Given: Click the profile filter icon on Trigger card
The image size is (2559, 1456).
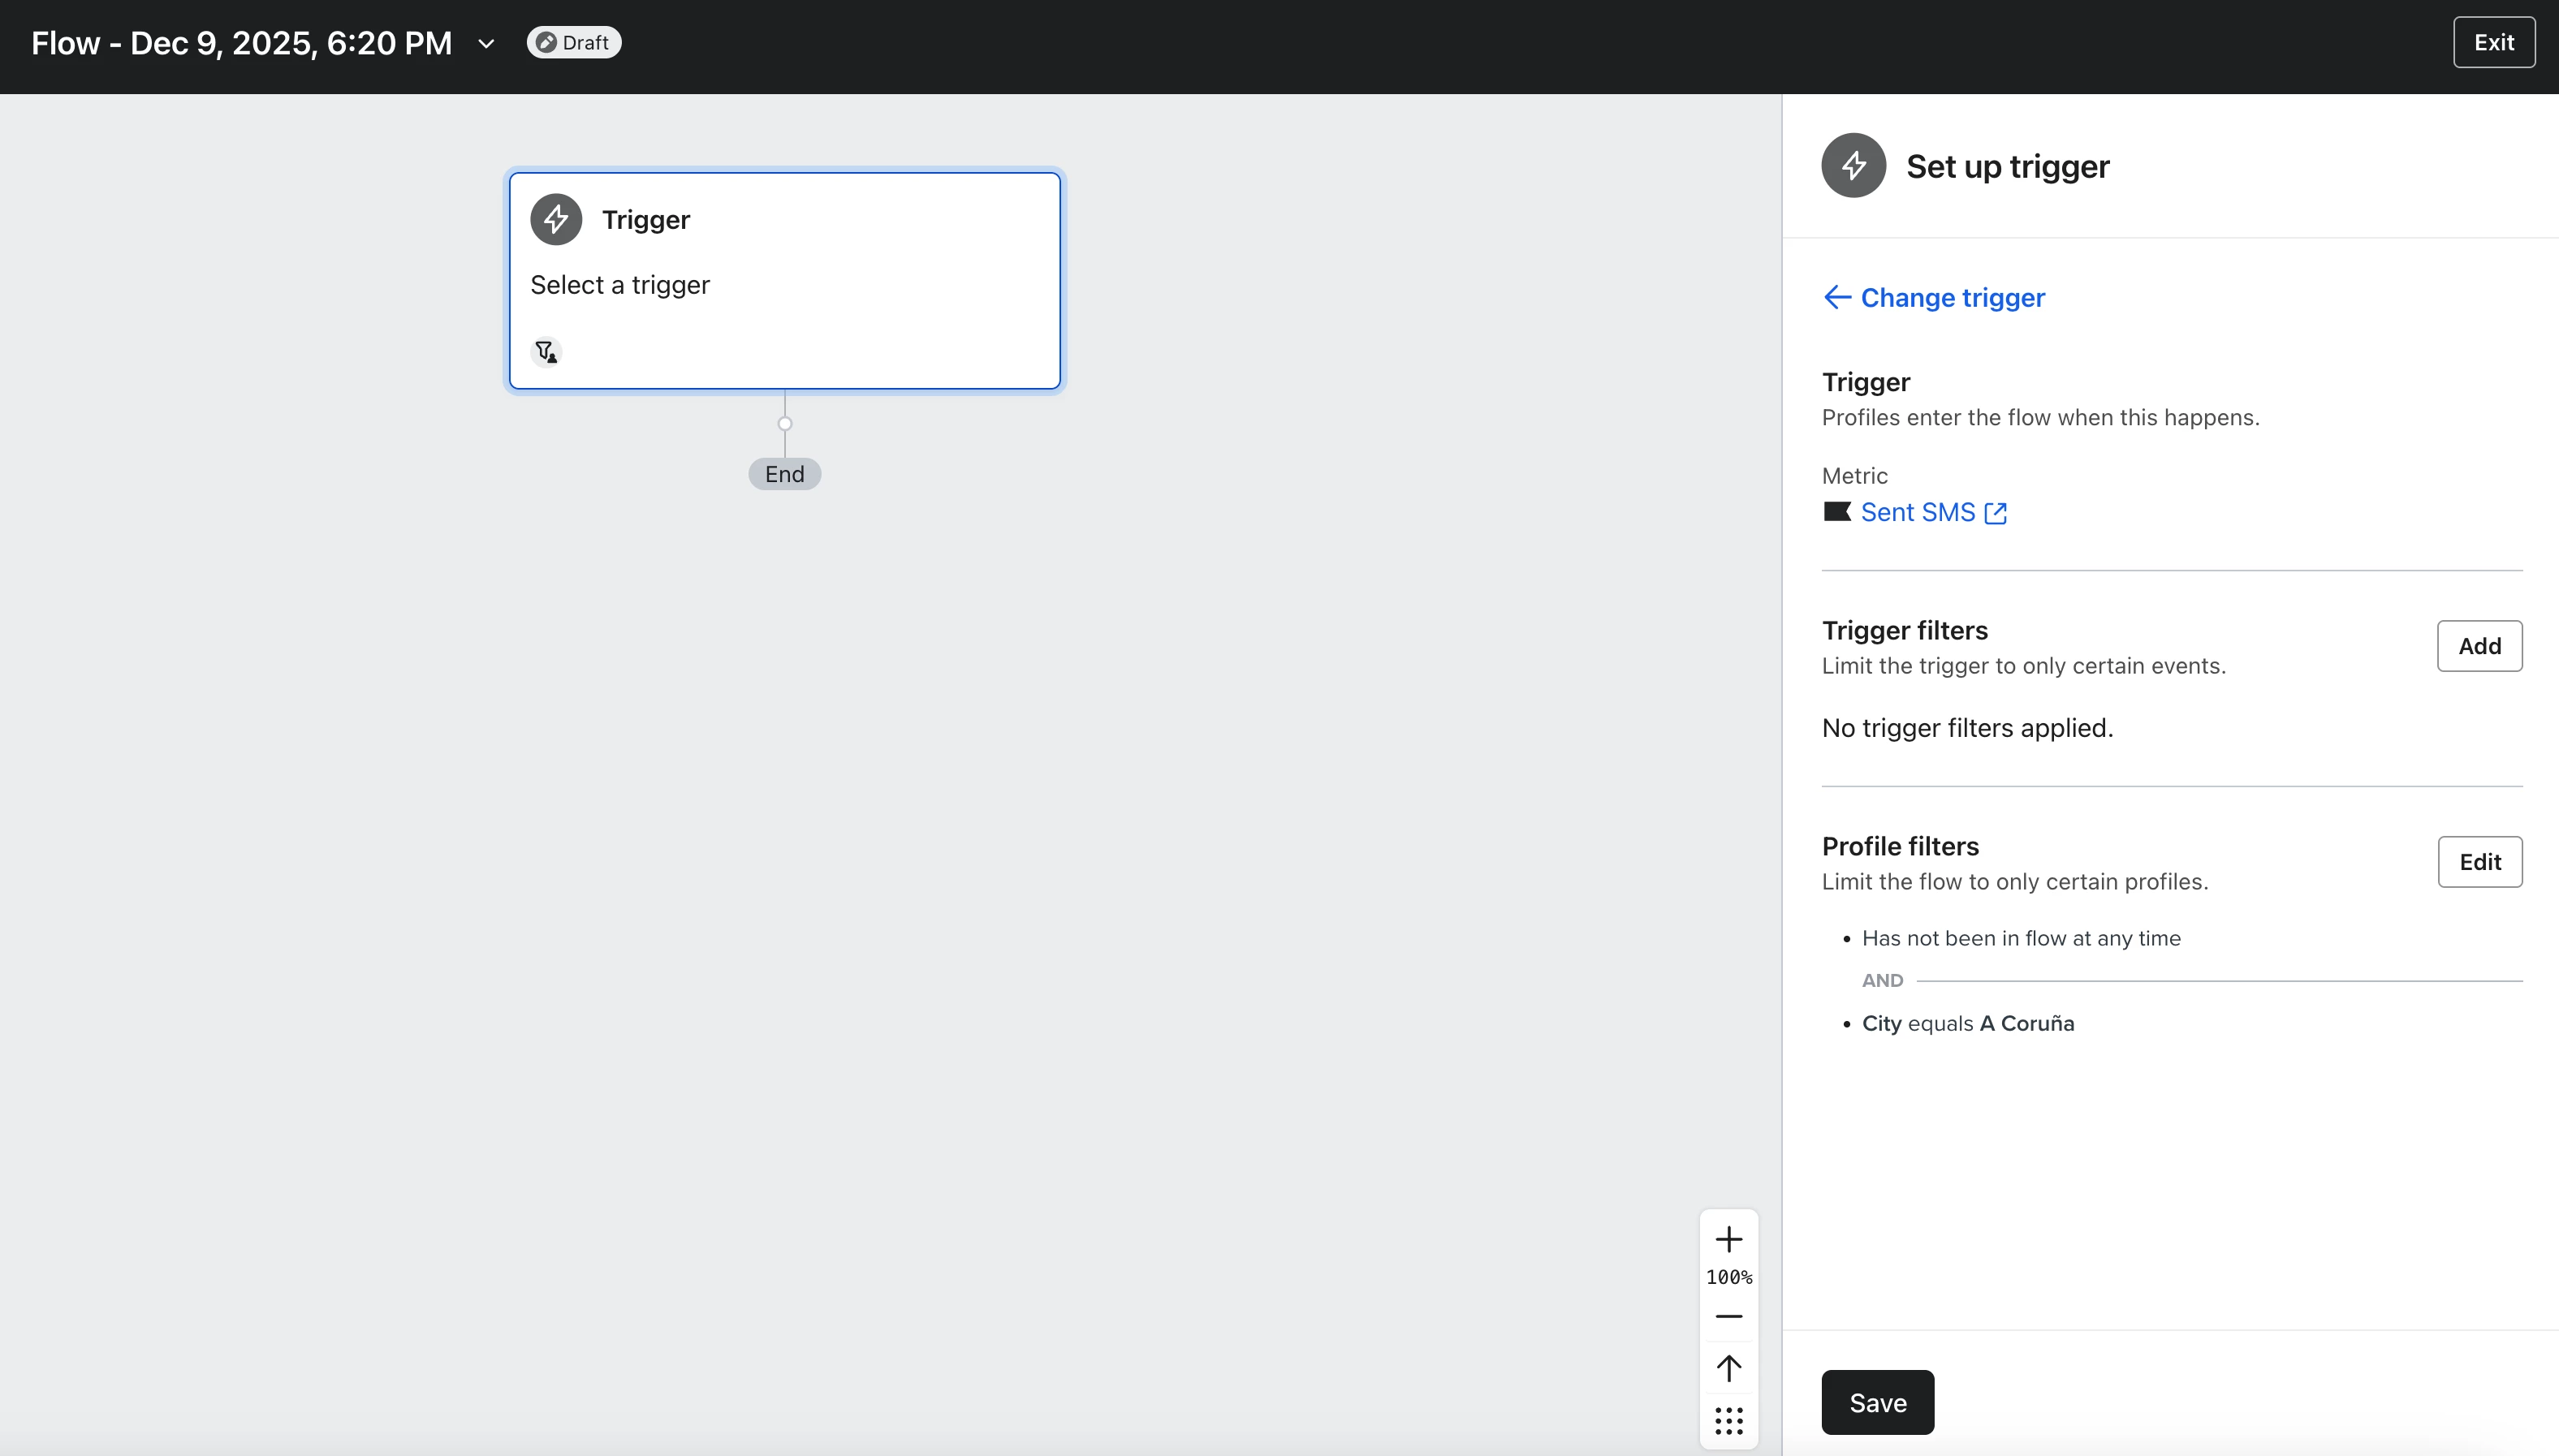Looking at the screenshot, I should pyautogui.click(x=546, y=352).
